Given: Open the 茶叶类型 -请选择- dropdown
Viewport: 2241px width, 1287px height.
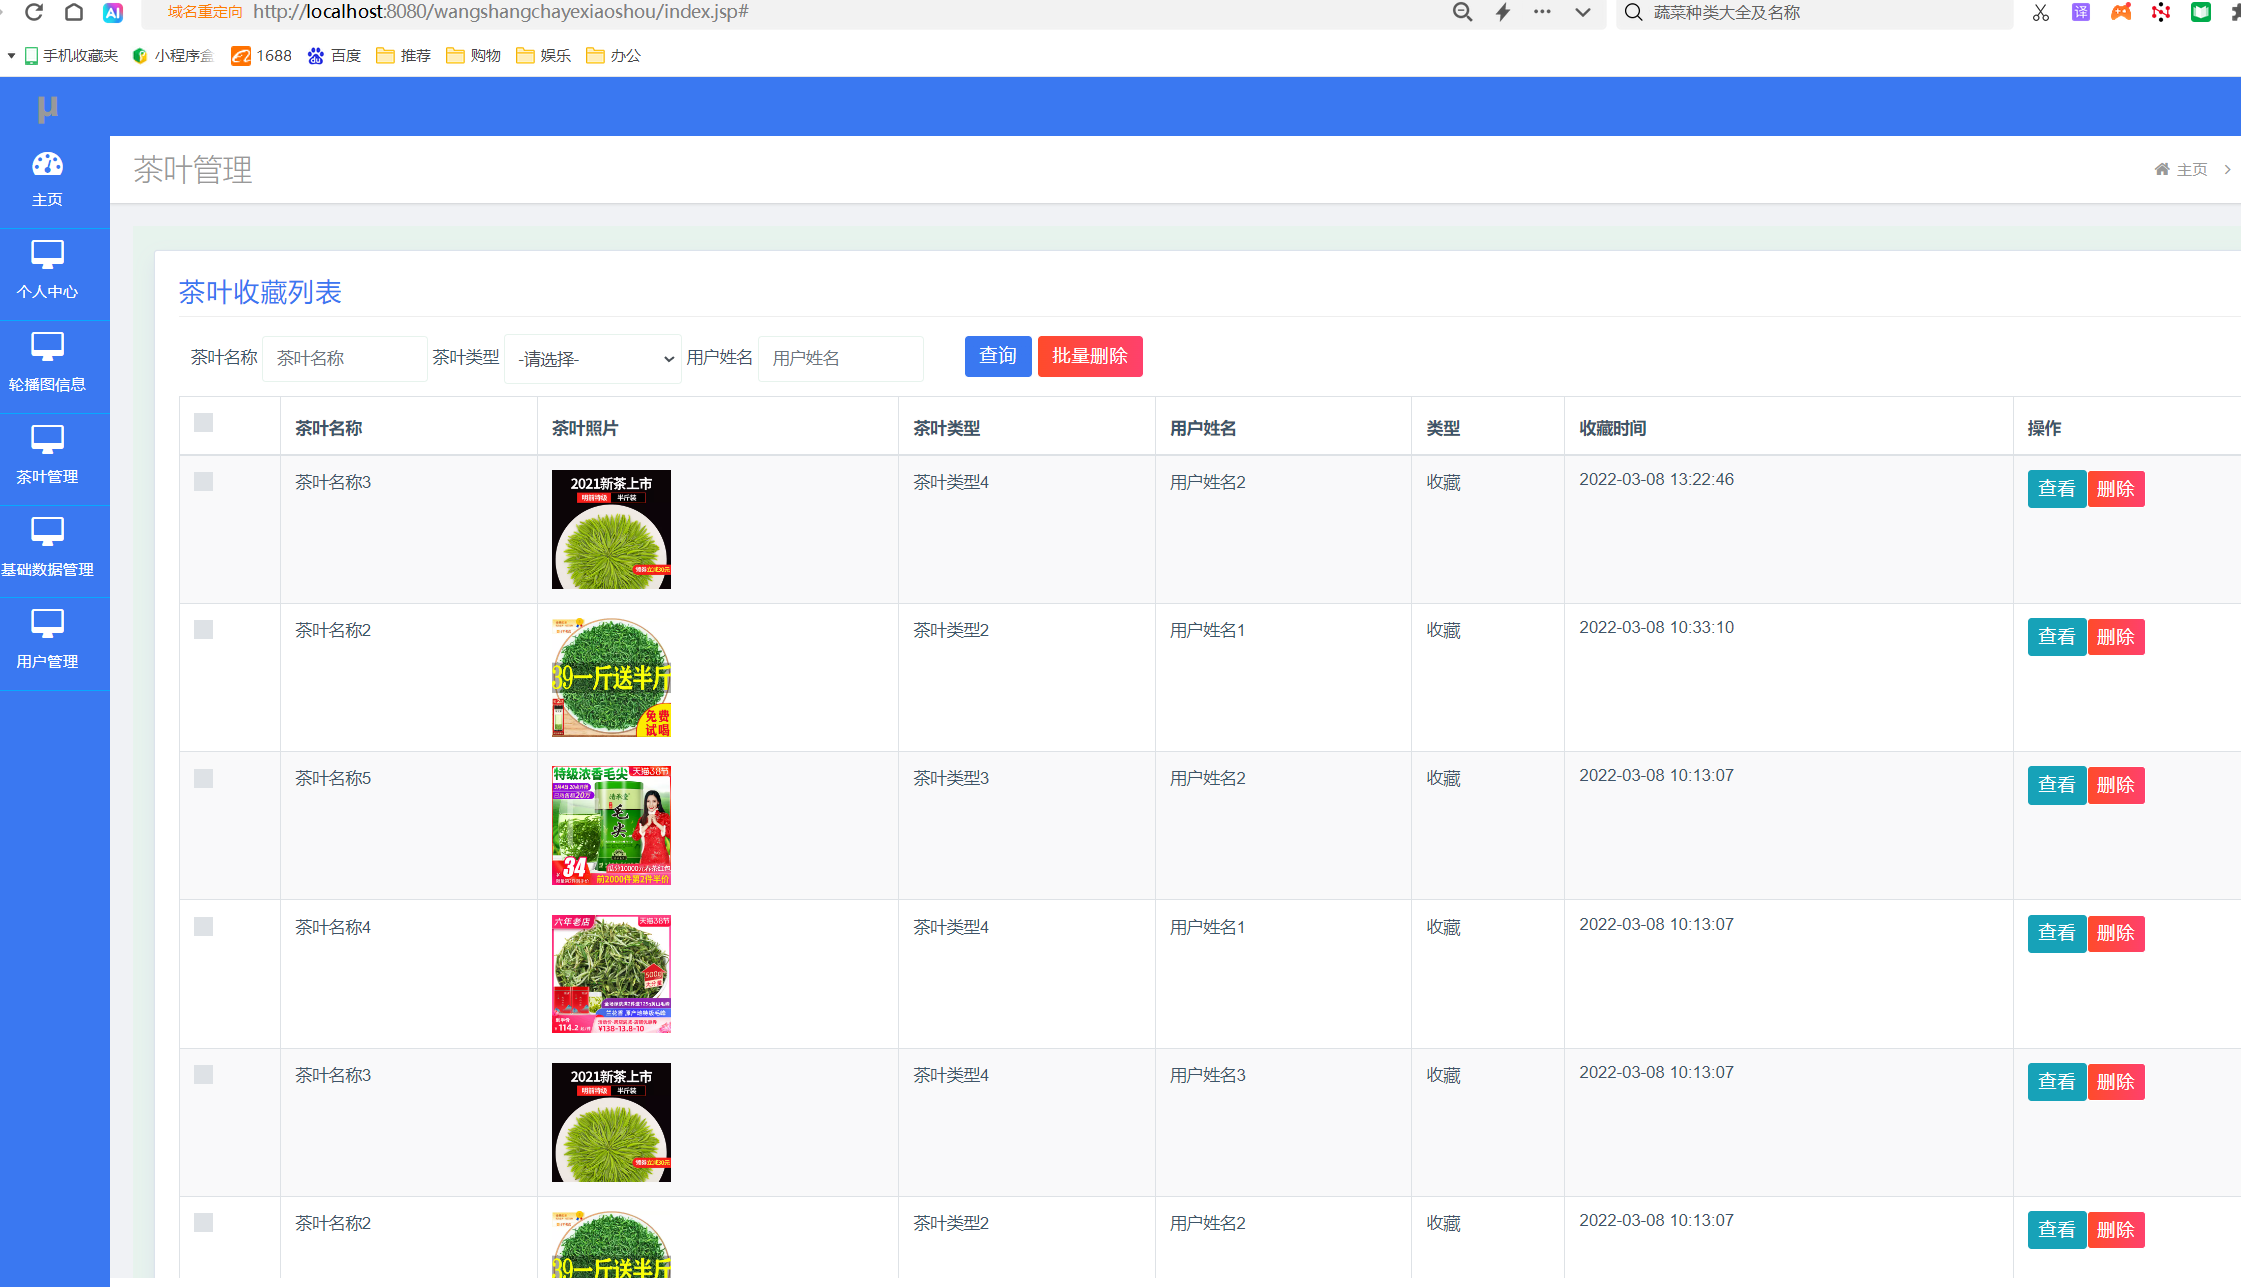Looking at the screenshot, I should tap(593, 359).
